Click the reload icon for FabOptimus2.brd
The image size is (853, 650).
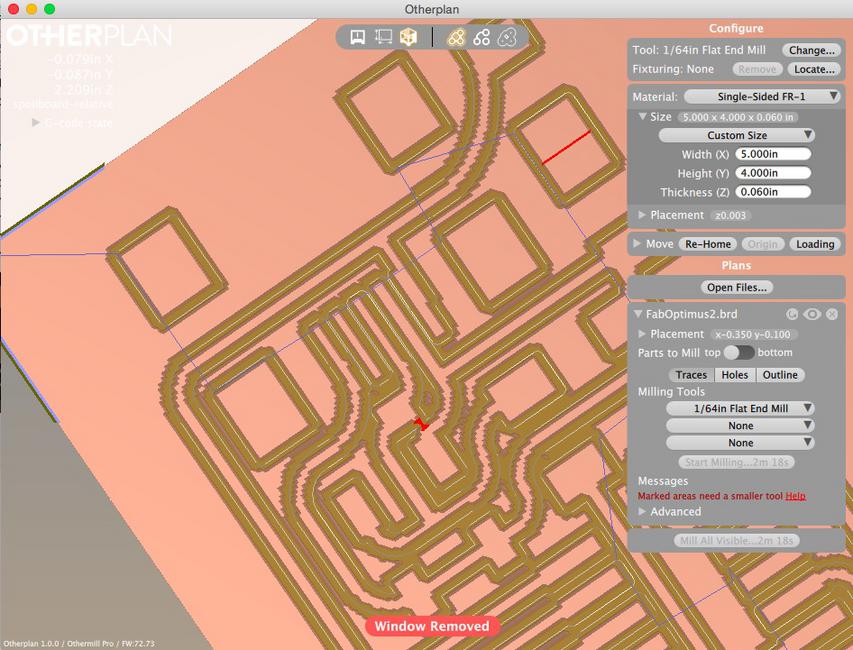792,314
